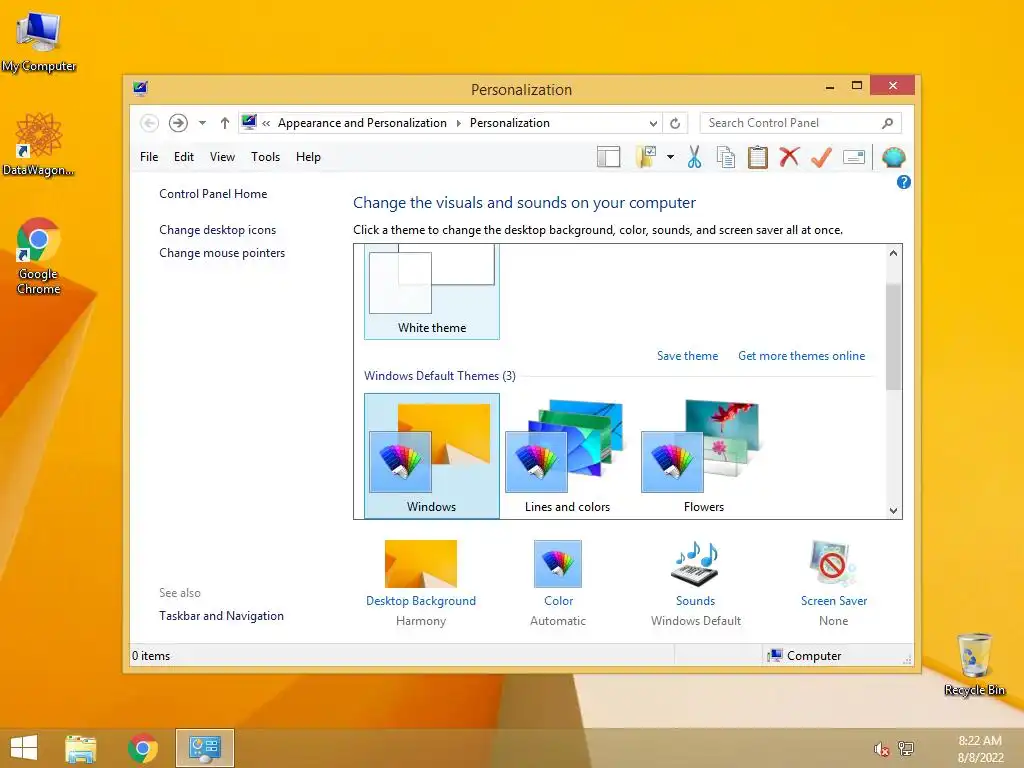Click the theme list scroll up arrow
The image size is (1024, 768).
(x=893, y=253)
